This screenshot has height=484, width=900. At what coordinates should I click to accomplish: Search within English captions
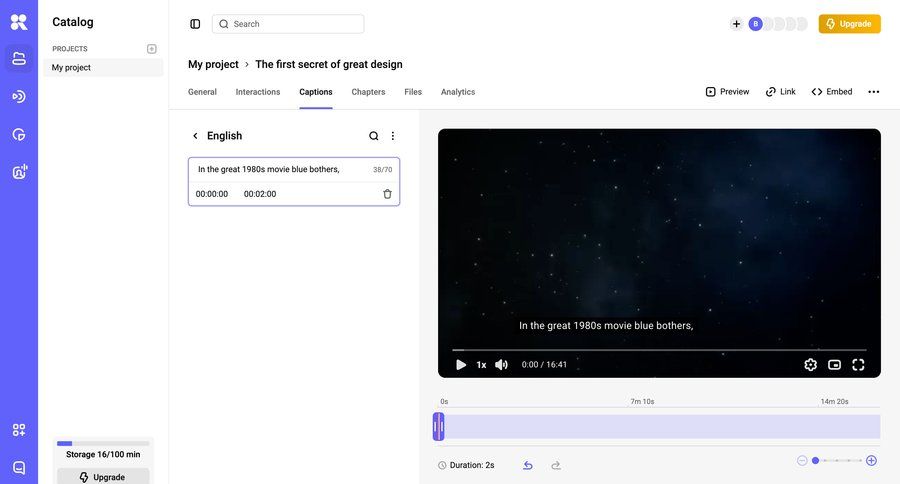pos(374,136)
